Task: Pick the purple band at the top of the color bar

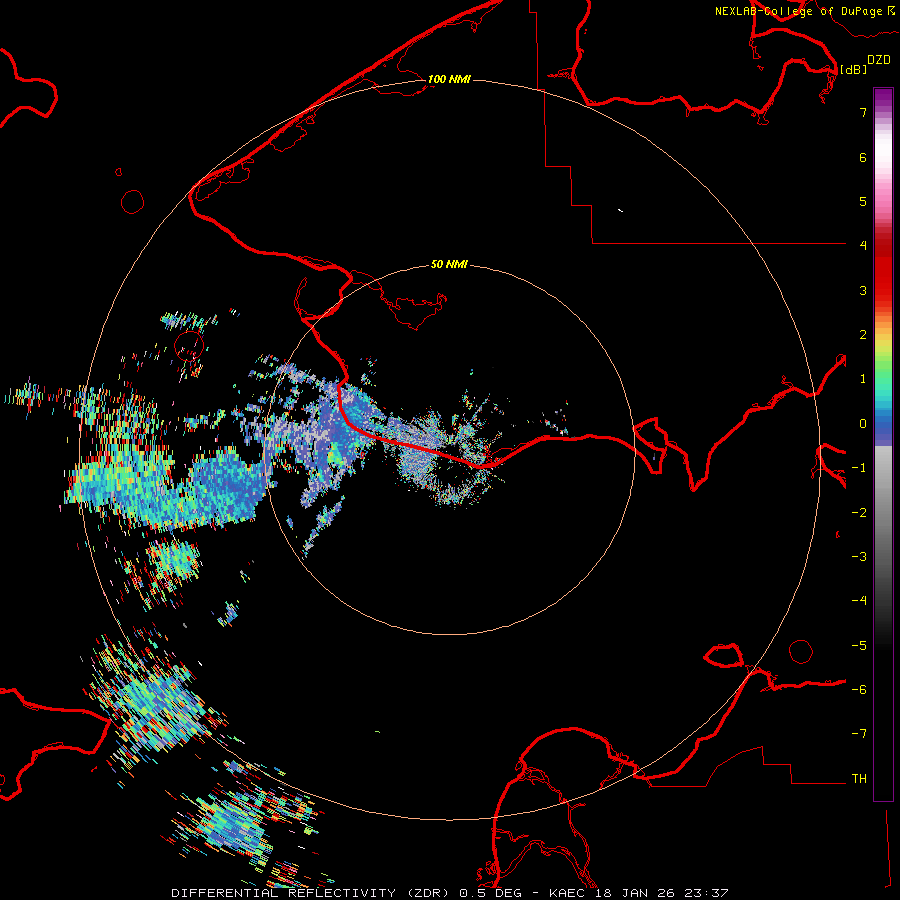Action: 883,98
